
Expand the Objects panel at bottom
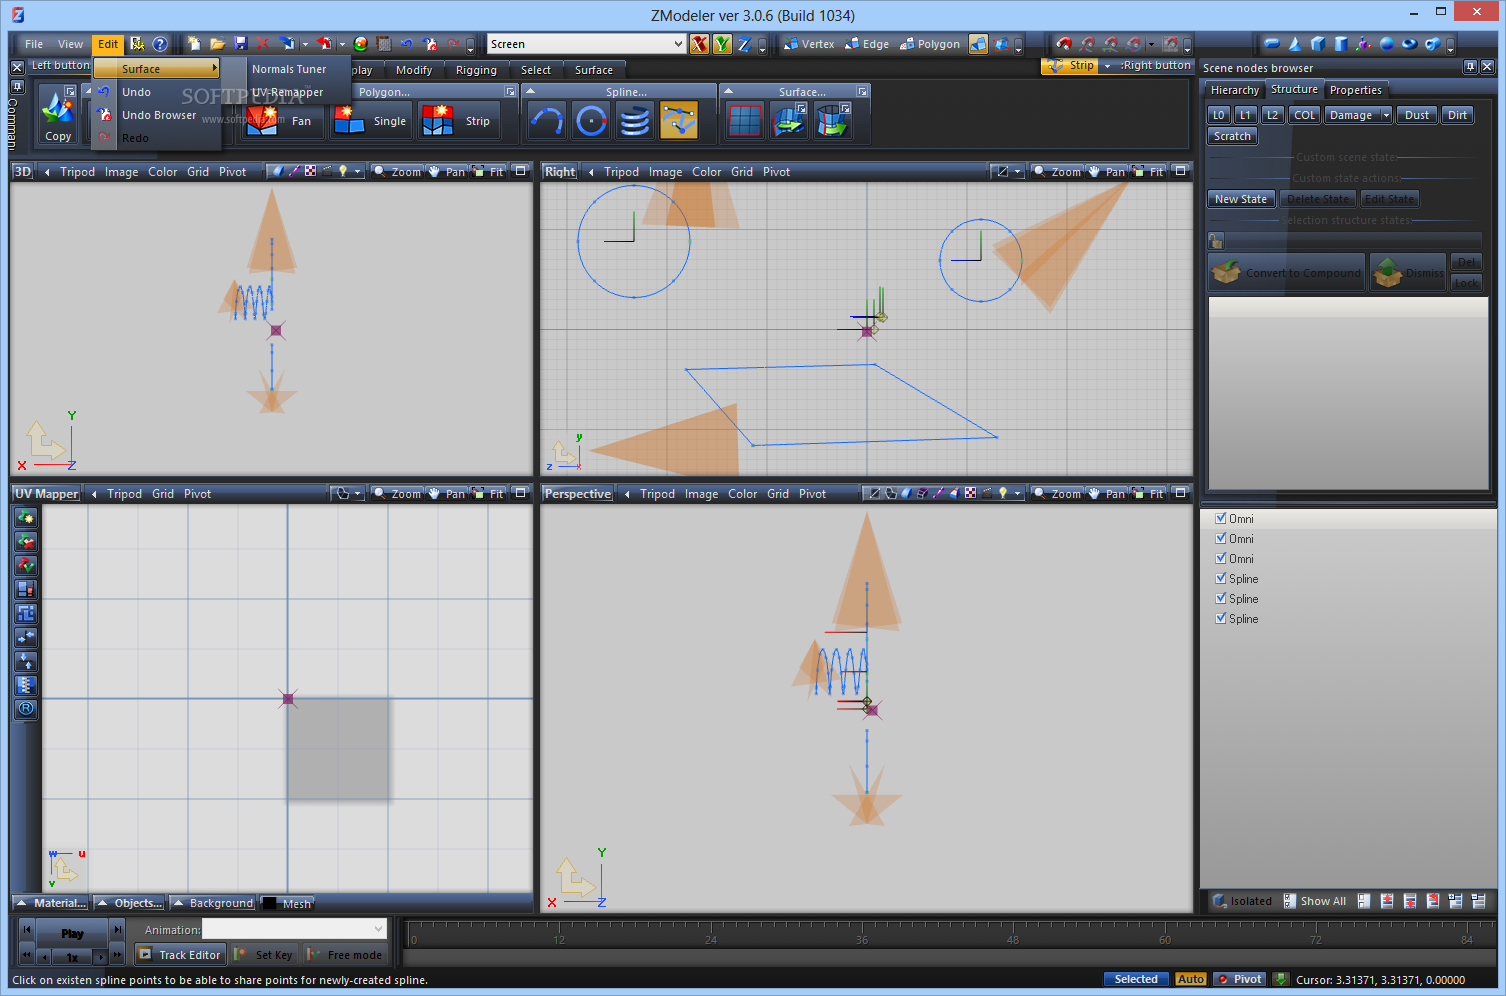130,903
